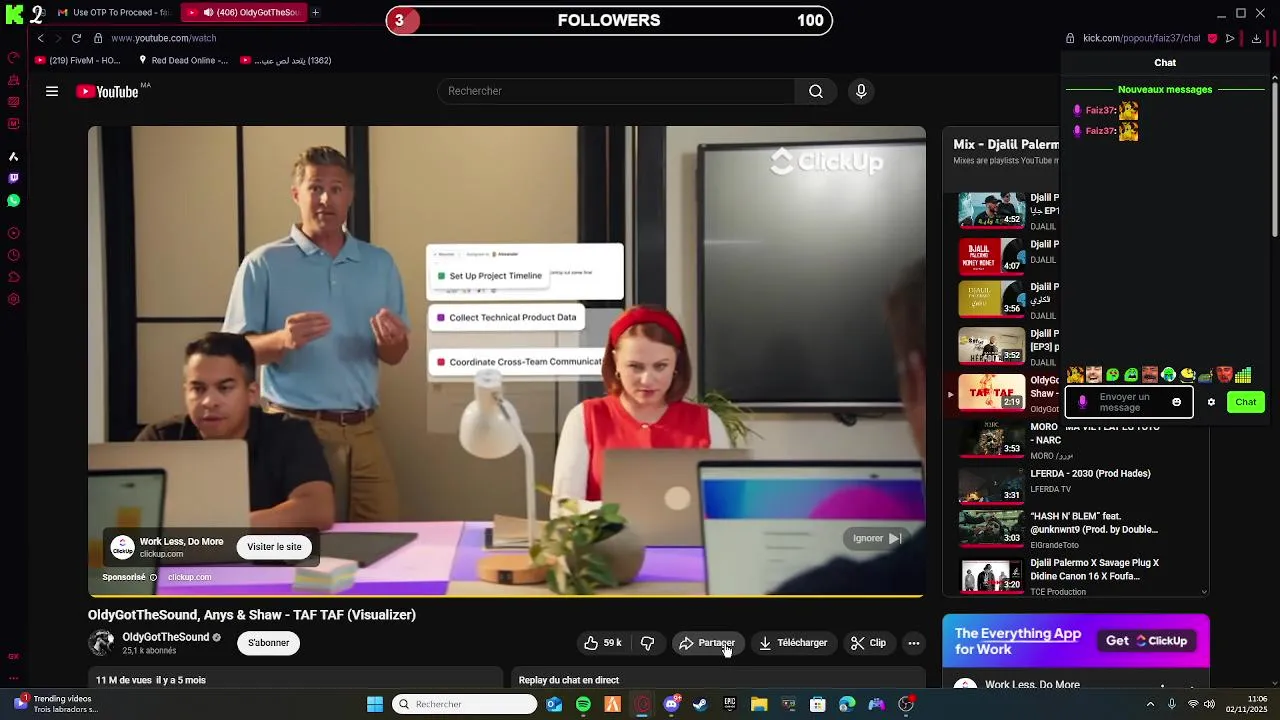Screen dimensions: 1280x720
Task: Click the play arrow icon in Kick popout toolbar
Action: tap(1230, 38)
